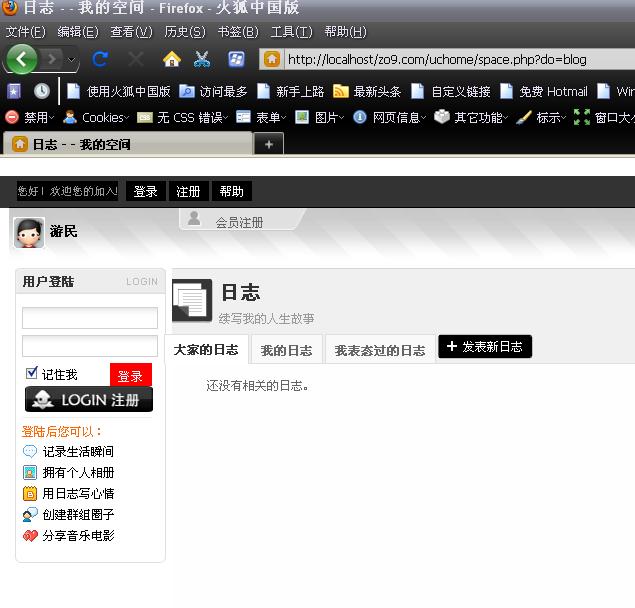Open the 最新头条 RSS feed bookmark
635x608 pixels.
pyautogui.click(x=367, y=92)
